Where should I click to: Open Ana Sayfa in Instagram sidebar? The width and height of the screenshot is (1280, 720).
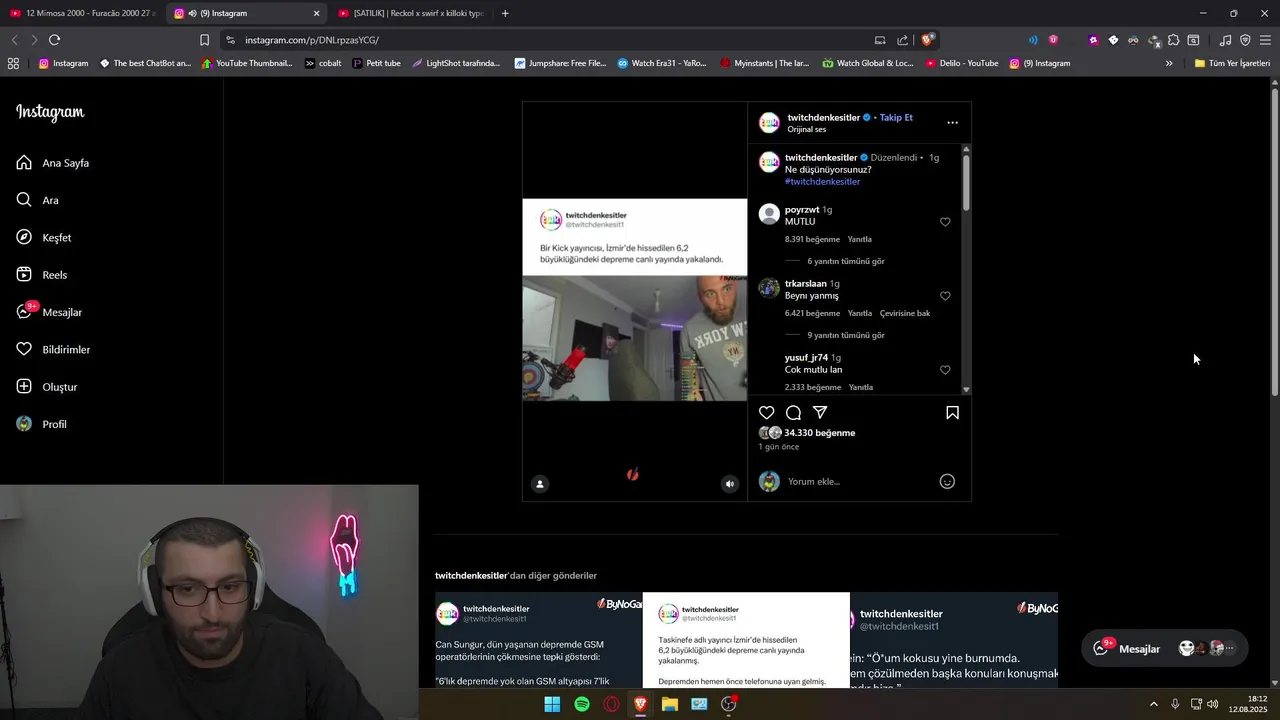point(53,163)
